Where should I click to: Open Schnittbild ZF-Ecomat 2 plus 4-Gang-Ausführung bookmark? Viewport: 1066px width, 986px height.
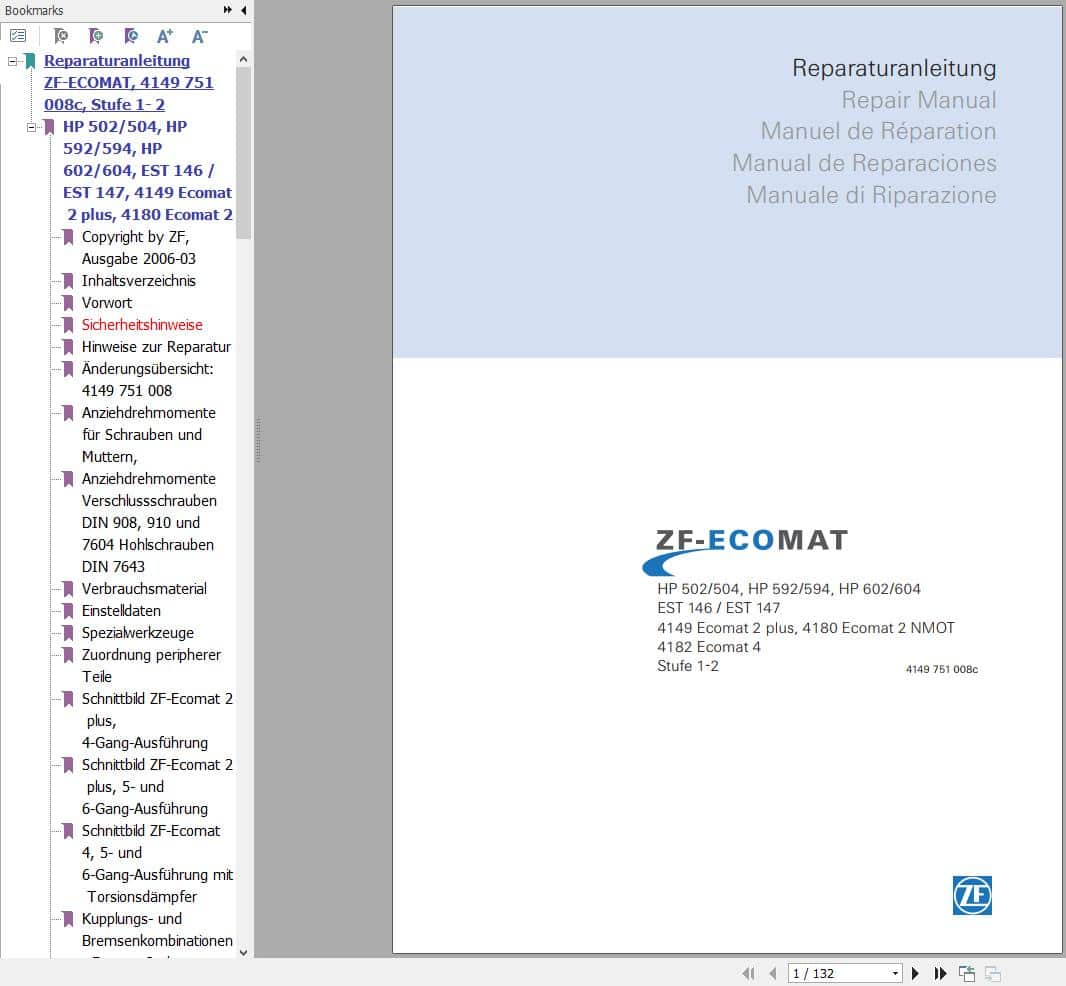pos(157,721)
